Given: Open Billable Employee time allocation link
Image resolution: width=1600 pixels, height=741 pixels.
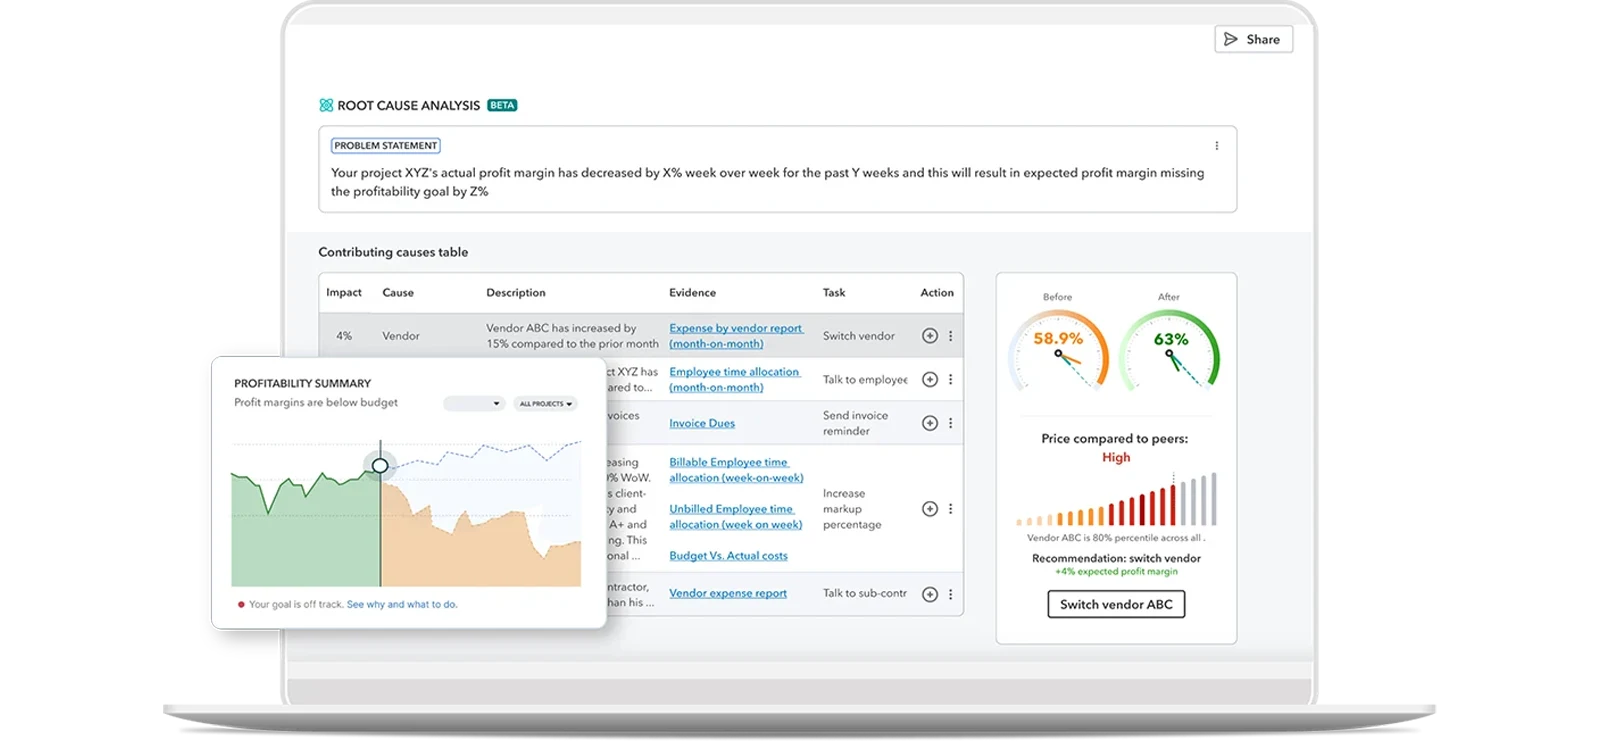Looking at the screenshot, I should (x=736, y=470).
